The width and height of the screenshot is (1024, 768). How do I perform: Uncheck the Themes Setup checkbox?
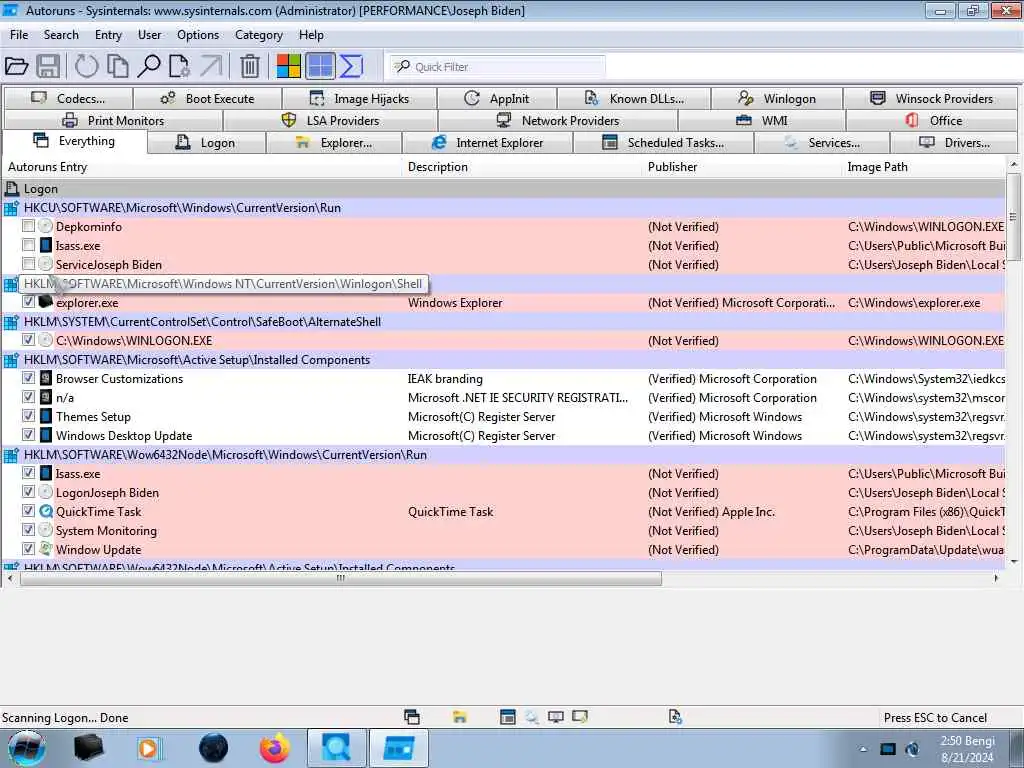coord(28,415)
